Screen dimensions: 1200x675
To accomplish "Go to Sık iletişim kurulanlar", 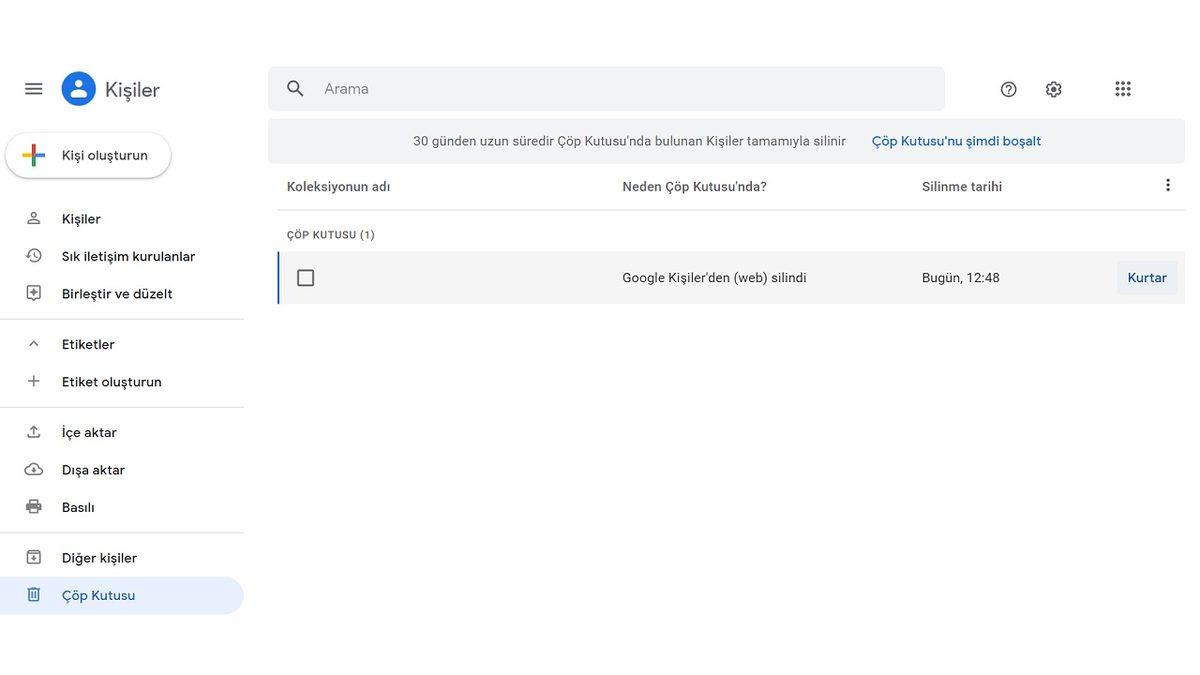I will [x=128, y=256].
